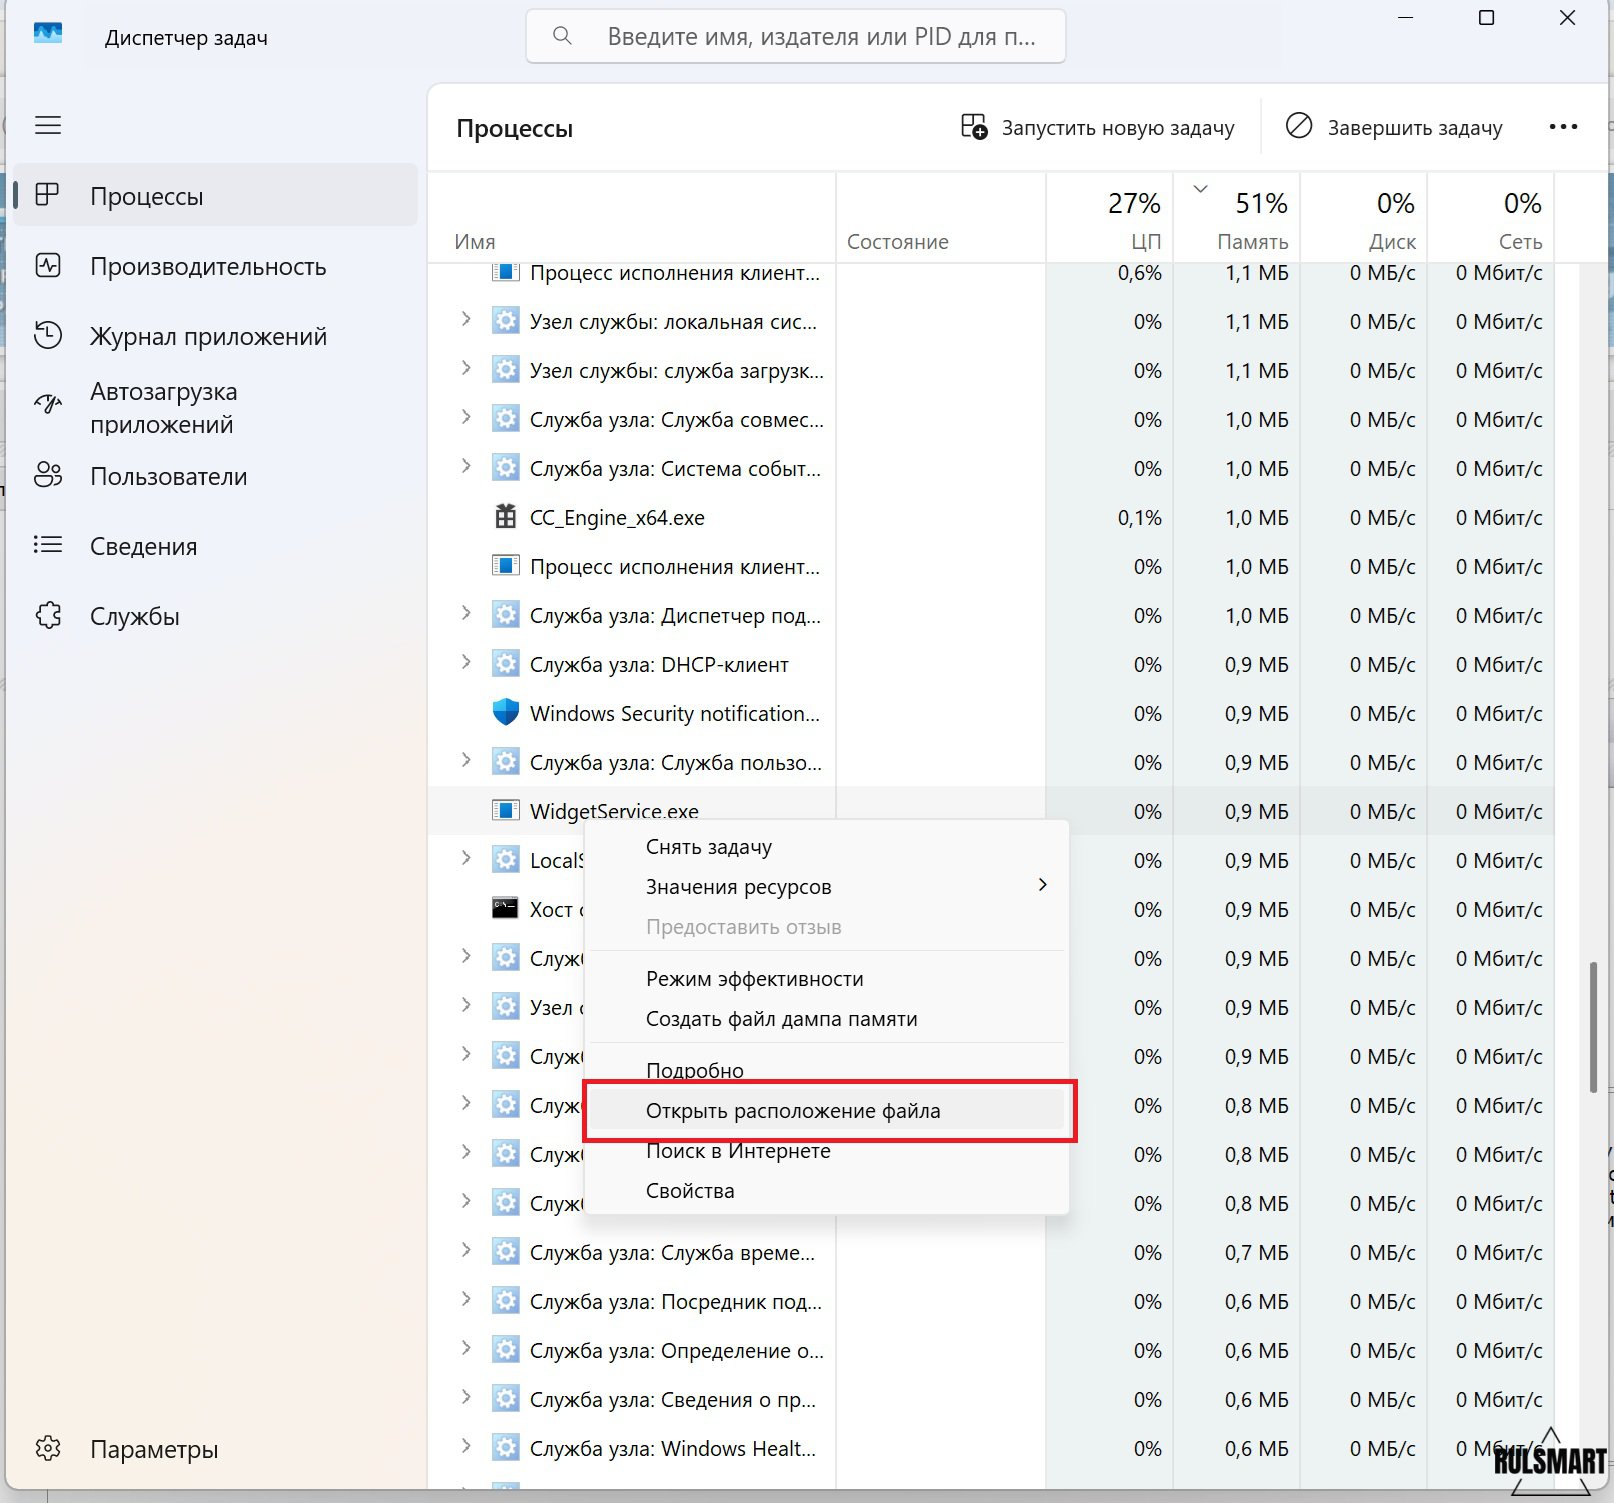Click 0,6% CPU value of first row
This screenshot has height=1503, width=1614.
[1139, 273]
